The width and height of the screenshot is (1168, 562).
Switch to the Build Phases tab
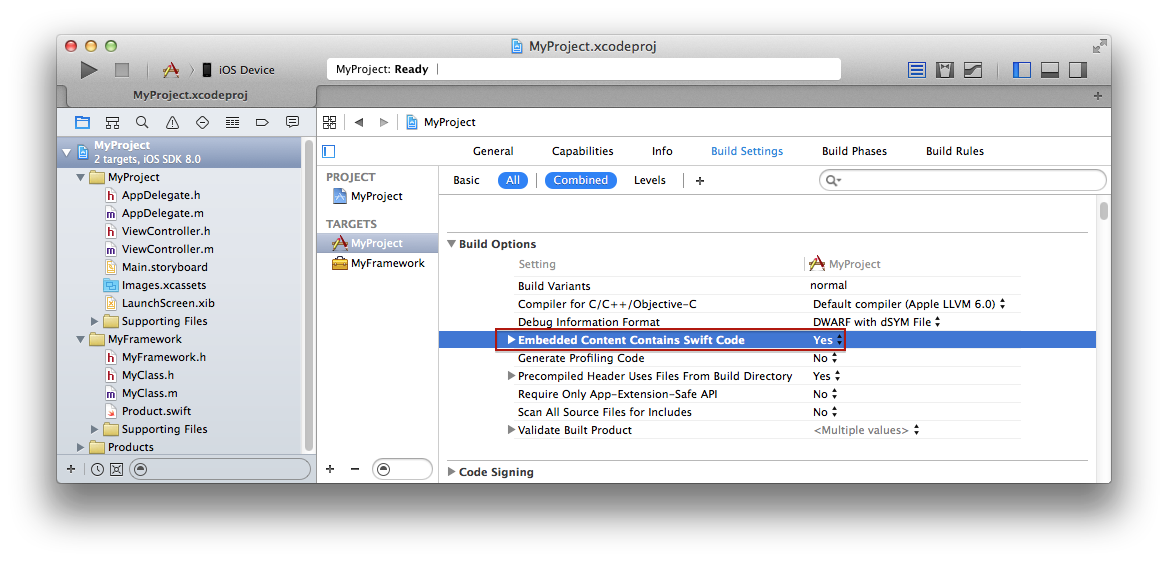(854, 151)
